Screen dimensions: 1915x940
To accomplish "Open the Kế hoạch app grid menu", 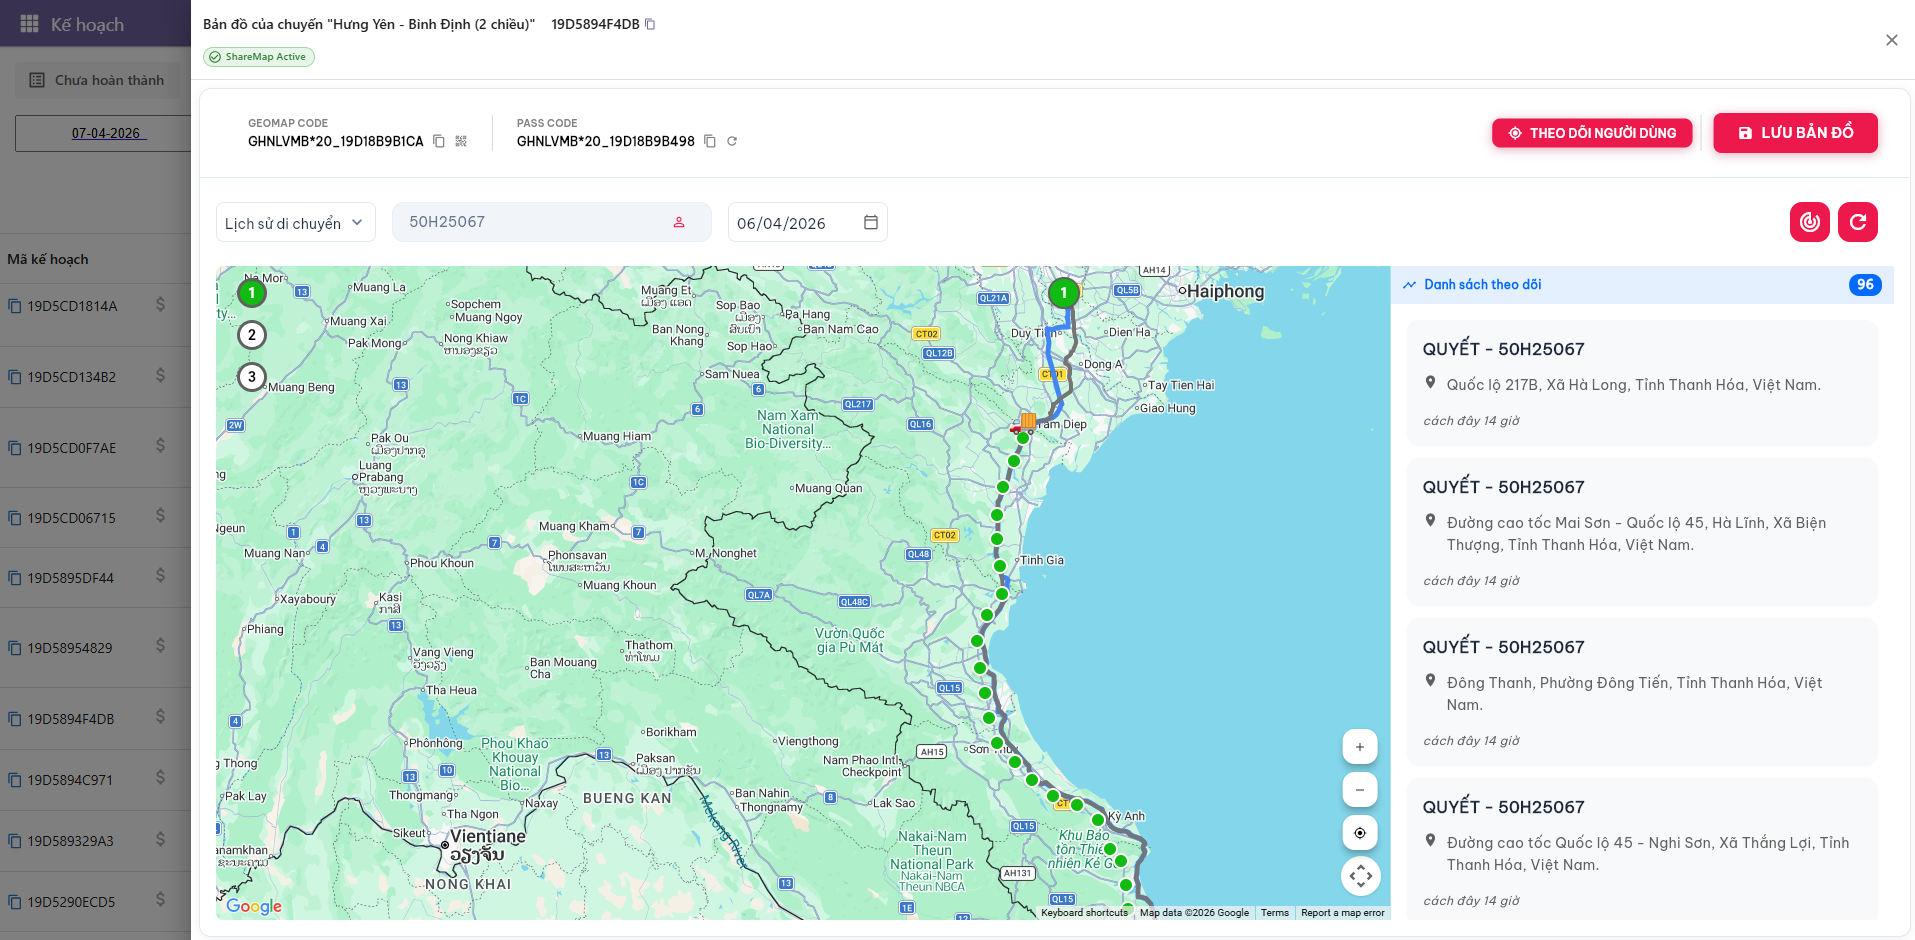I will [x=28, y=24].
